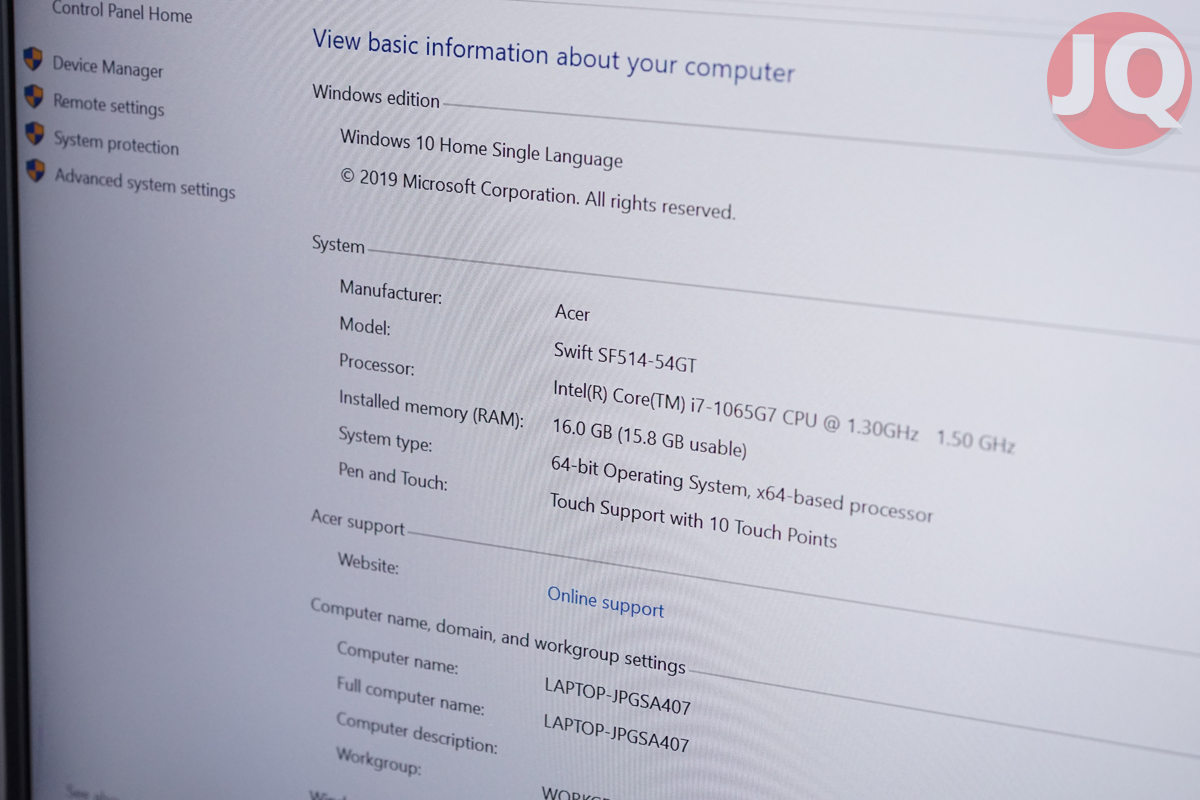Image resolution: width=1200 pixels, height=800 pixels.
Task: Click the 'System' section heading
Action: tap(338, 244)
